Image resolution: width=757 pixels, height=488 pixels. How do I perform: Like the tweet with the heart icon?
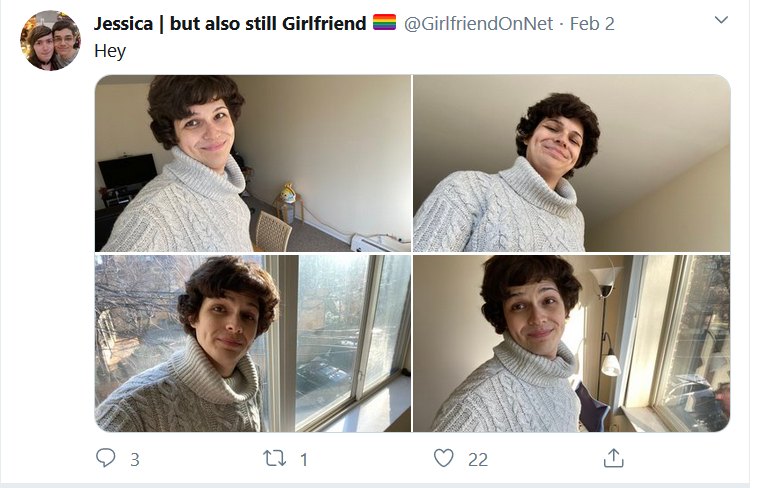click(x=444, y=458)
